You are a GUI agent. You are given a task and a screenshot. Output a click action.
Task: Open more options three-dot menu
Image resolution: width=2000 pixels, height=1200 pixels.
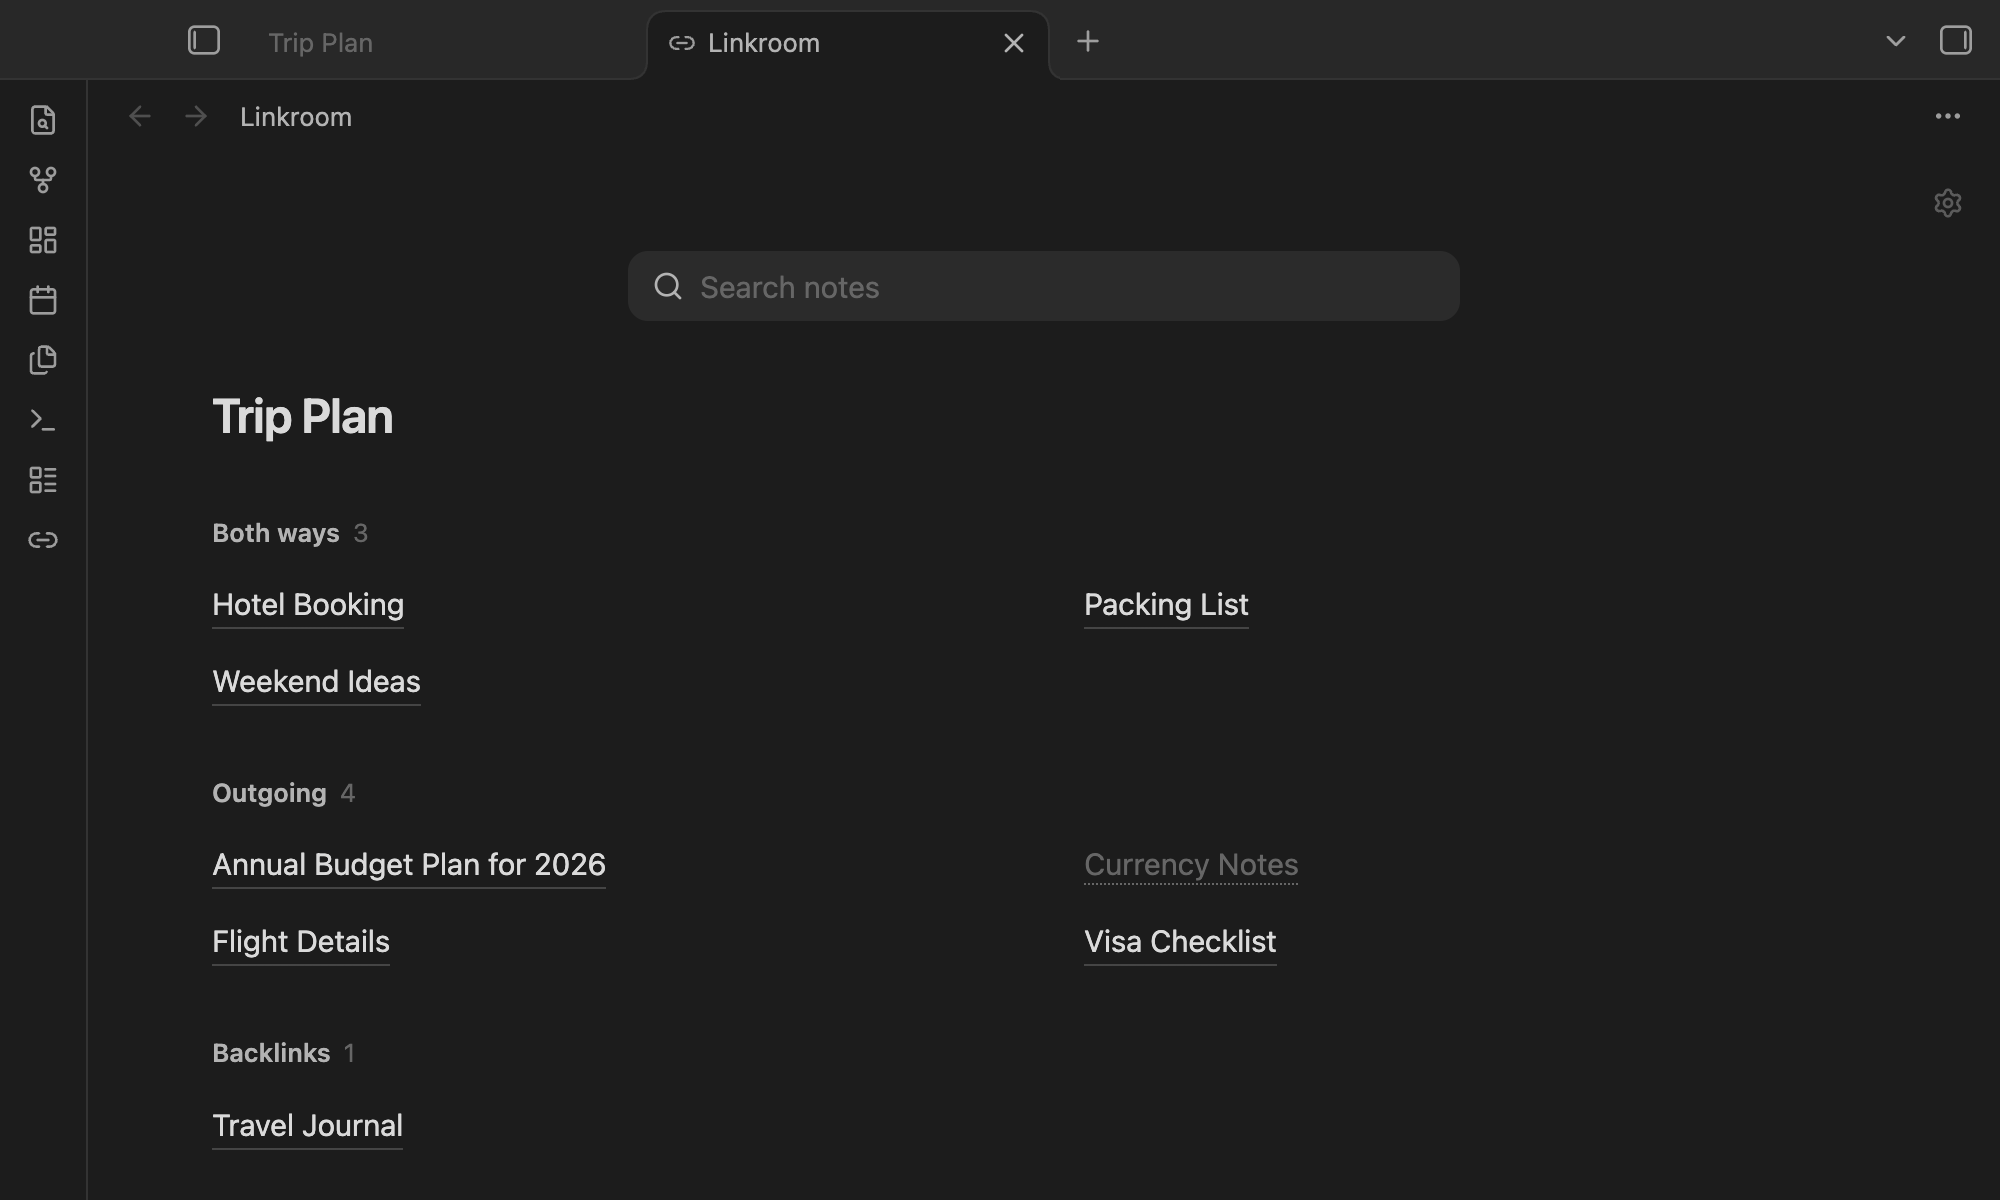tap(1947, 117)
